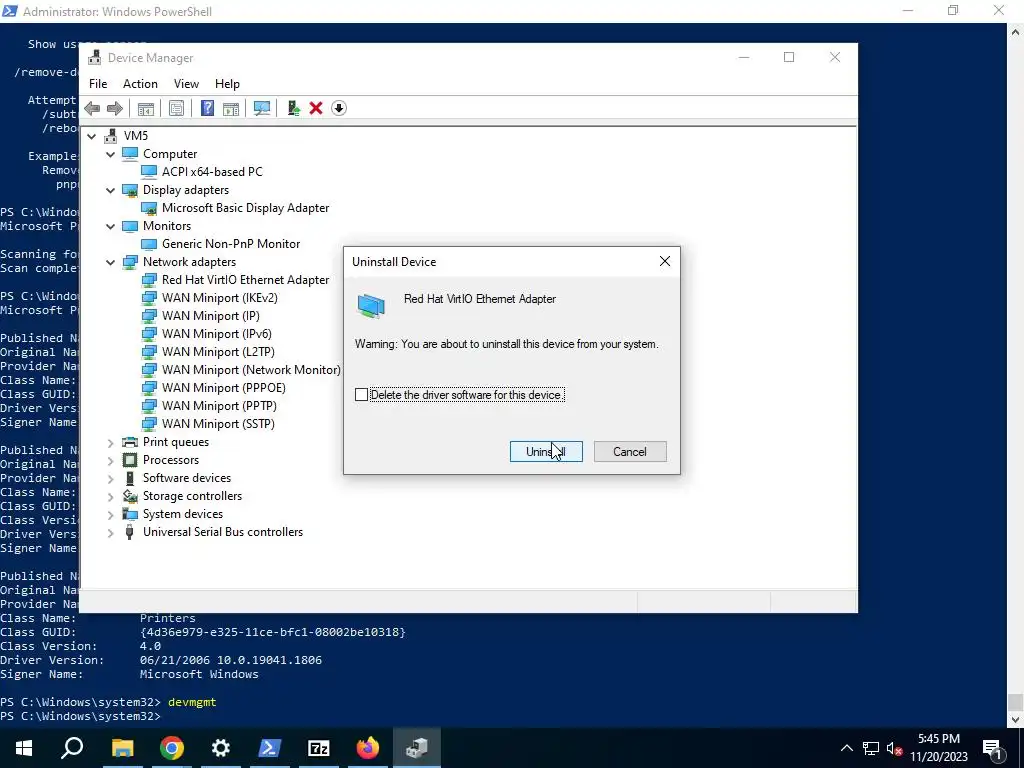The width and height of the screenshot is (1024, 768).
Task: Confirm with the Uninstall button
Action: click(x=546, y=452)
